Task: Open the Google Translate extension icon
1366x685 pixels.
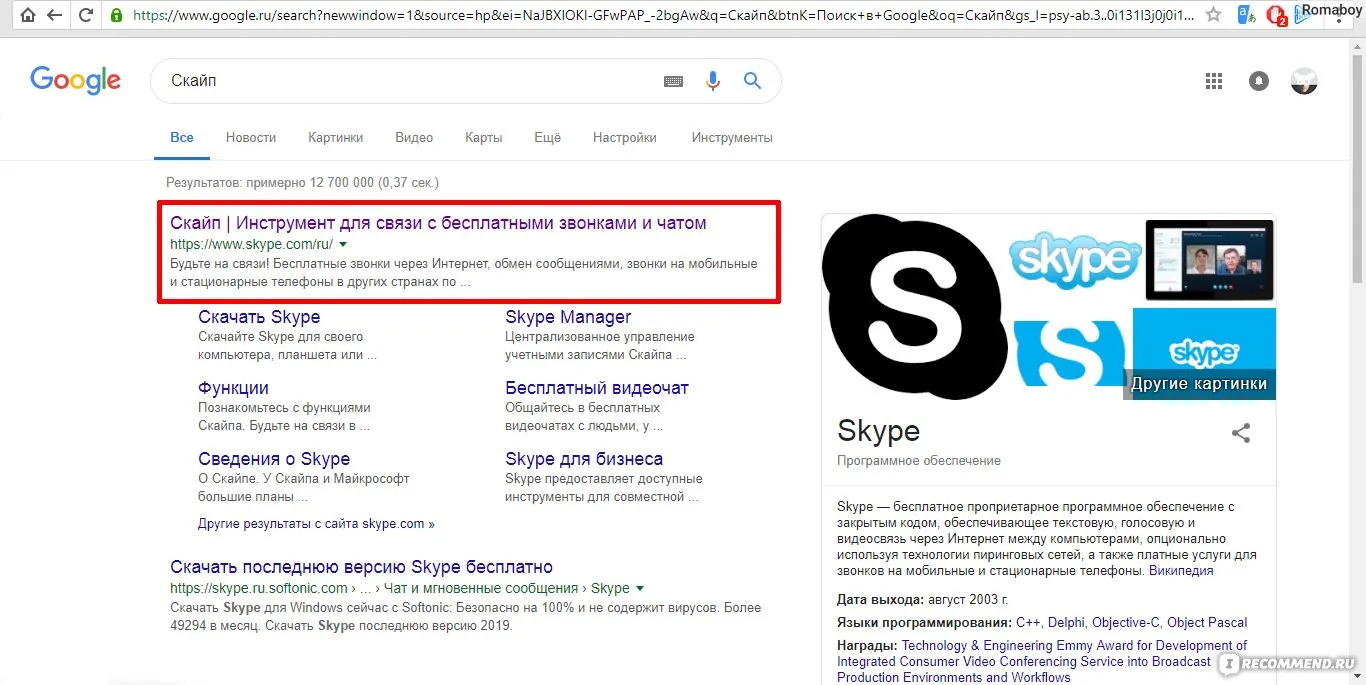Action: point(1247,15)
